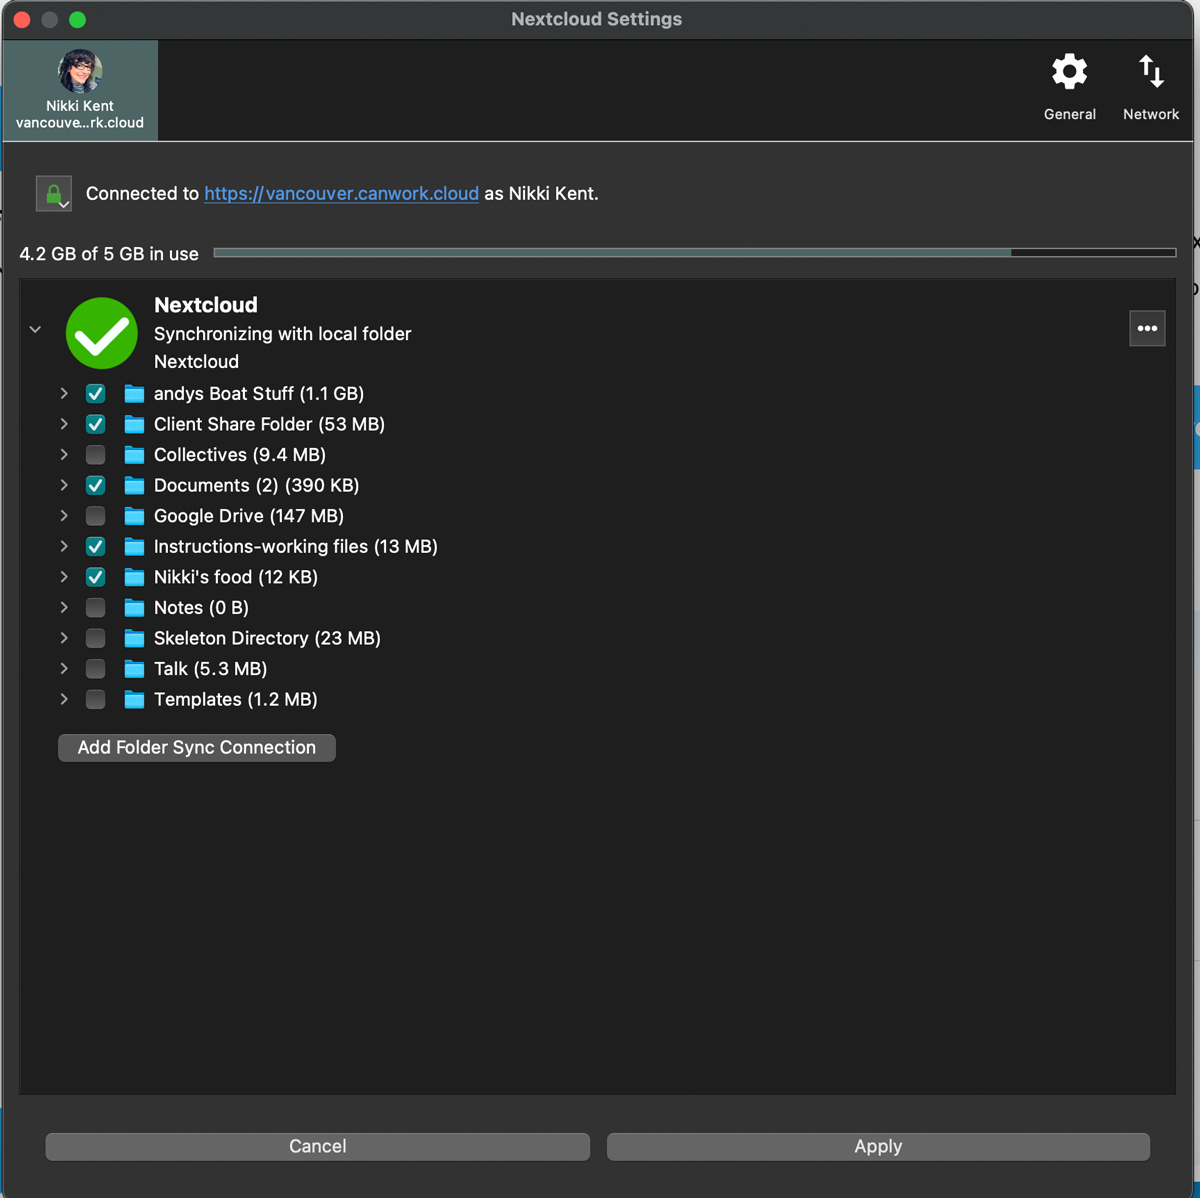Click Talk folder icon
This screenshot has height=1198, width=1200.
tap(134, 669)
